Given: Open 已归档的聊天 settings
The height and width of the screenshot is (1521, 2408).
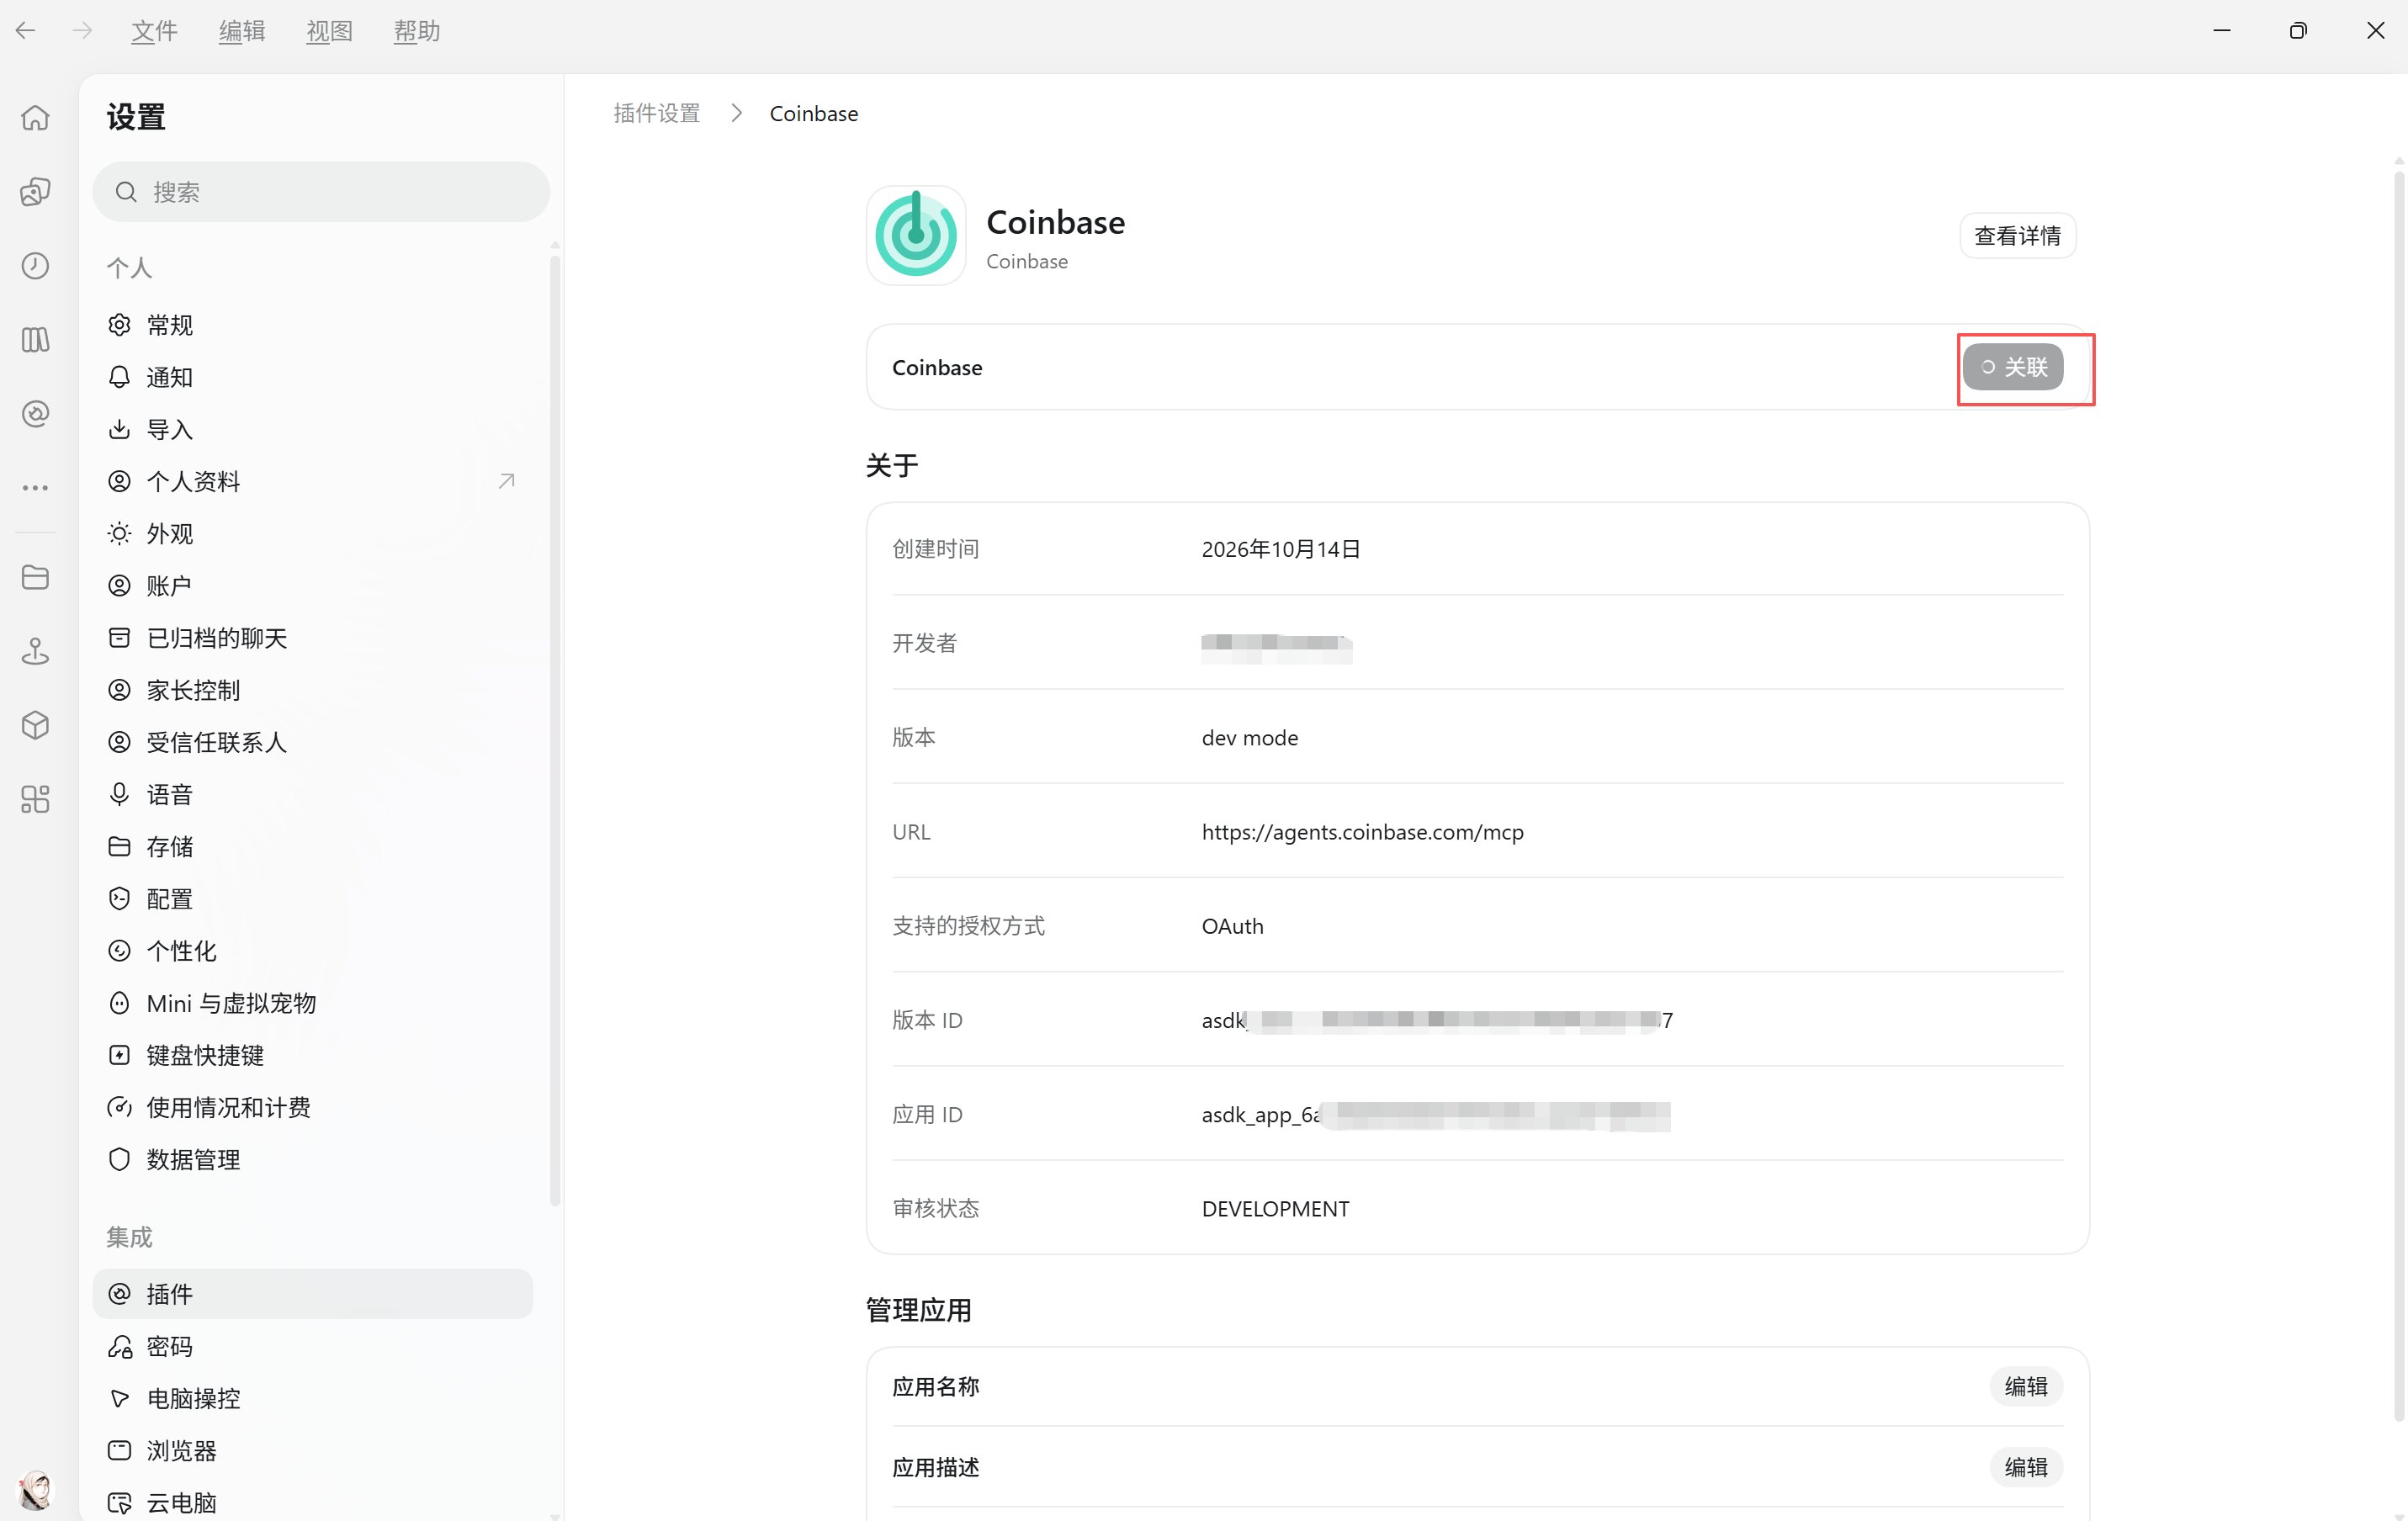Looking at the screenshot, I should (313, 638).
